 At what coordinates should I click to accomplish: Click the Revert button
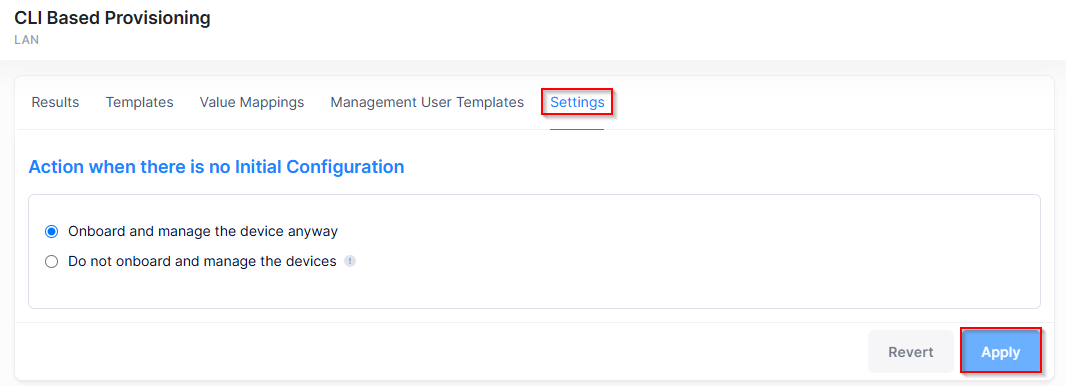(910, 351)
